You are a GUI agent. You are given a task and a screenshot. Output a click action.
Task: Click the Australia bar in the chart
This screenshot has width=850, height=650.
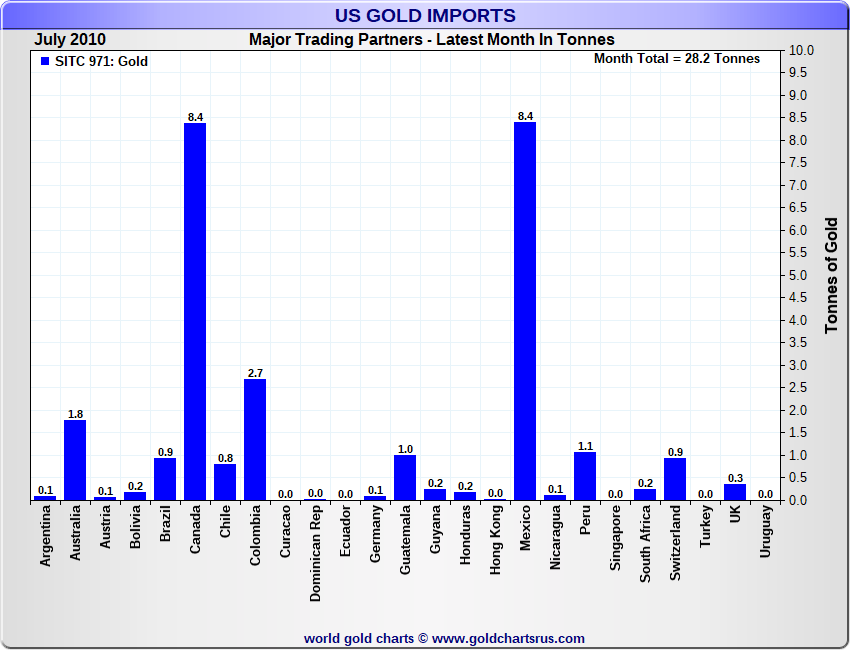pos(75,460)
